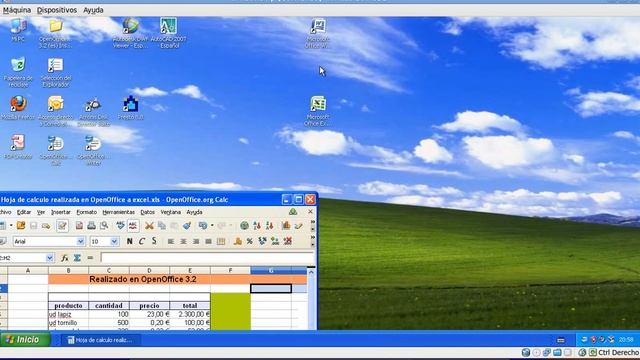Select the green filled cell in column F

click(x=230, y=311)
